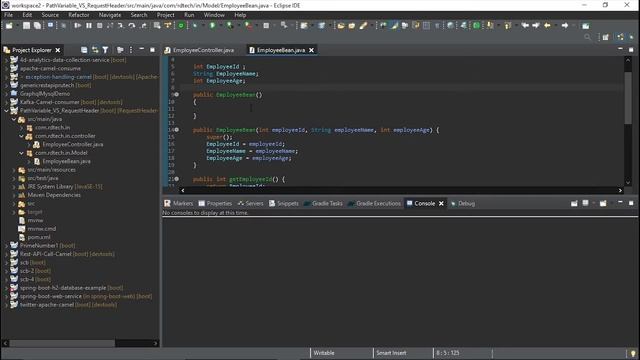
Task: Click the Previous Annotation icon
Action: 508,26
